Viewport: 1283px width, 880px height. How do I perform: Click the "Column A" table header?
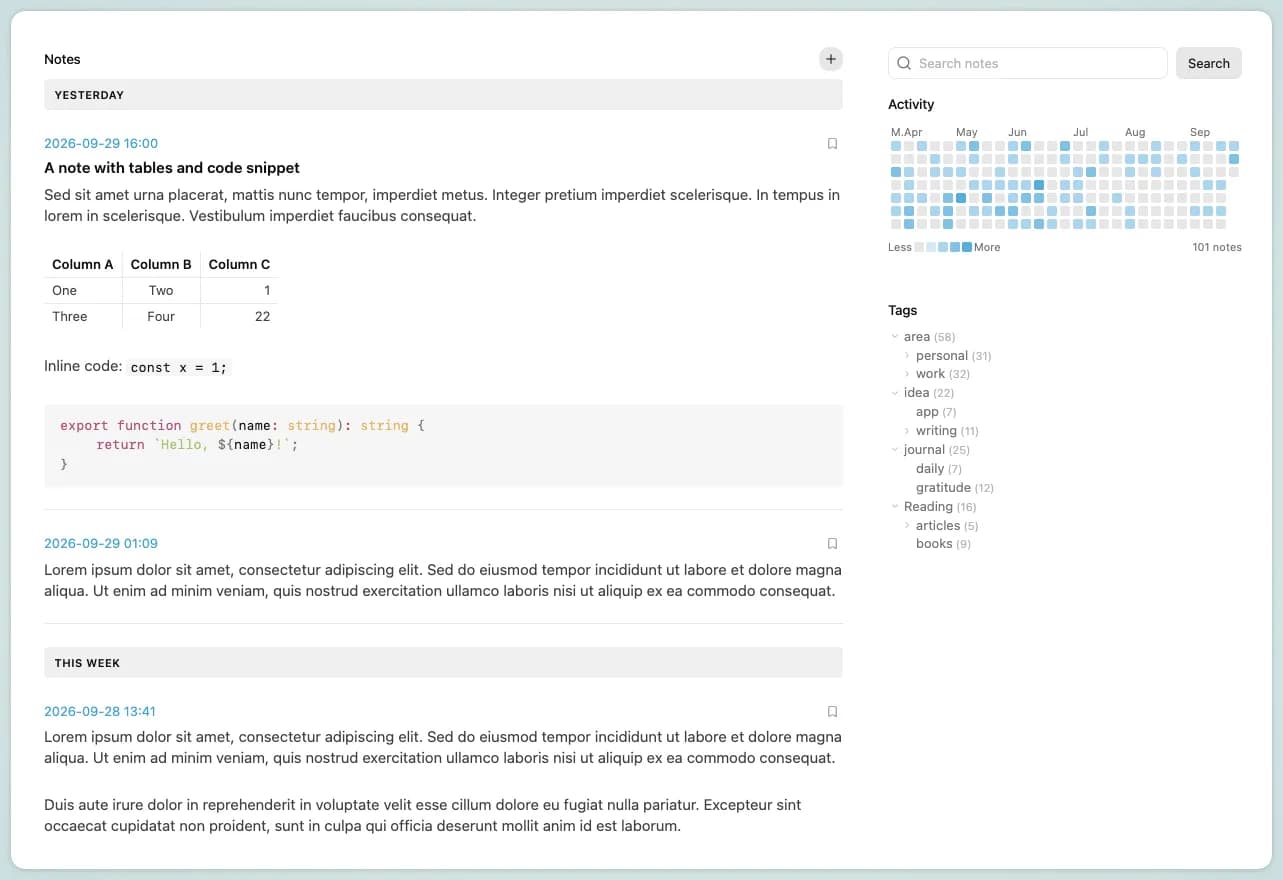[x=83, y=264]
